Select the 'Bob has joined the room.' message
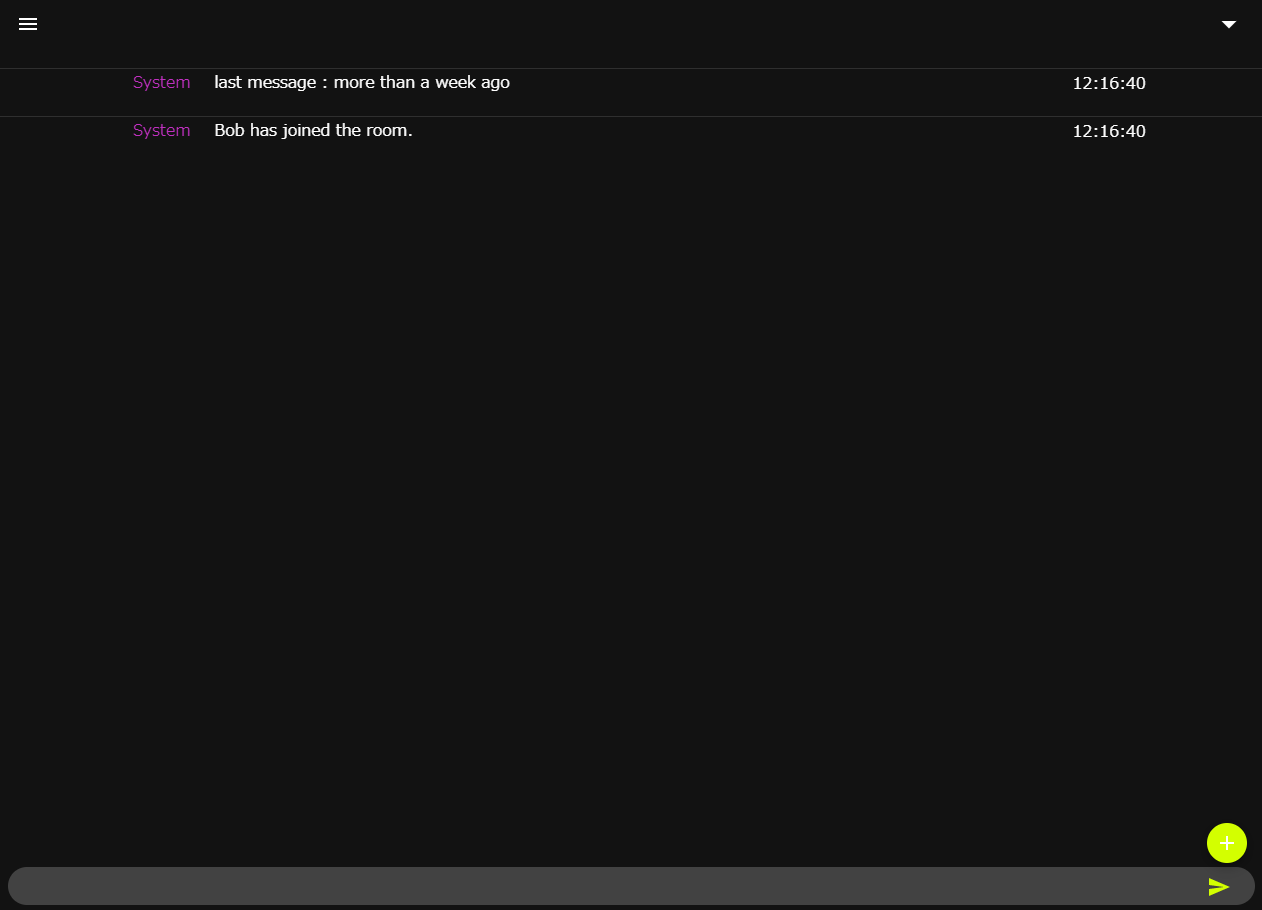Image resolution: width=1262 pixels, height=910 pixels. coord(313,131)
